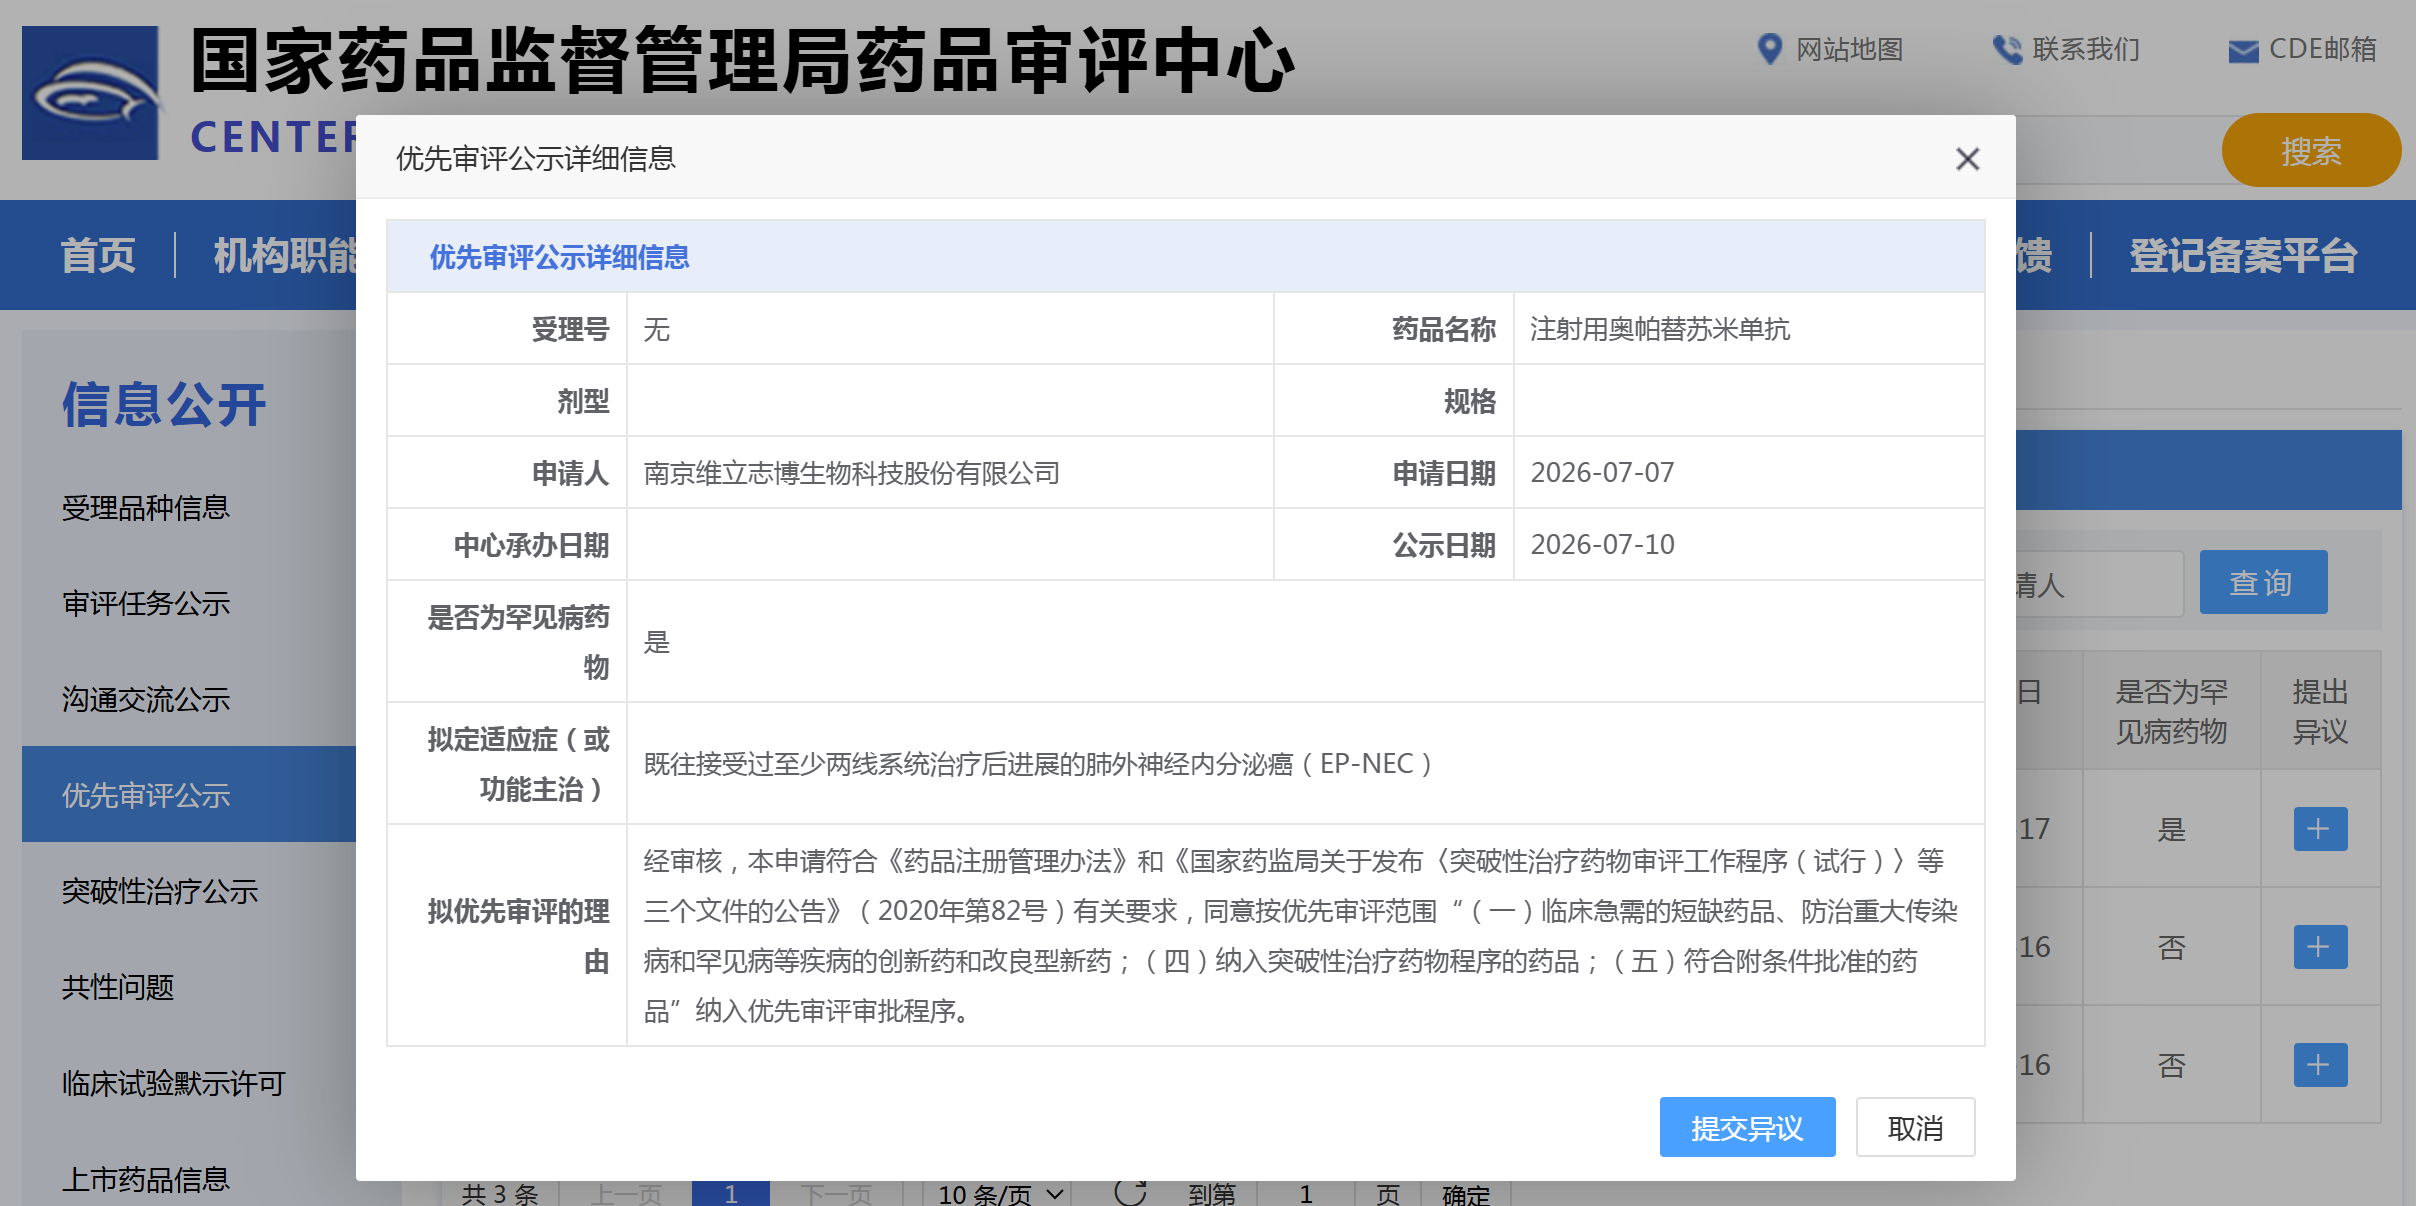Click the 信息公开 sidebar heading
The height and width of the screenshot is (1206, 2416).
[164, 404]
